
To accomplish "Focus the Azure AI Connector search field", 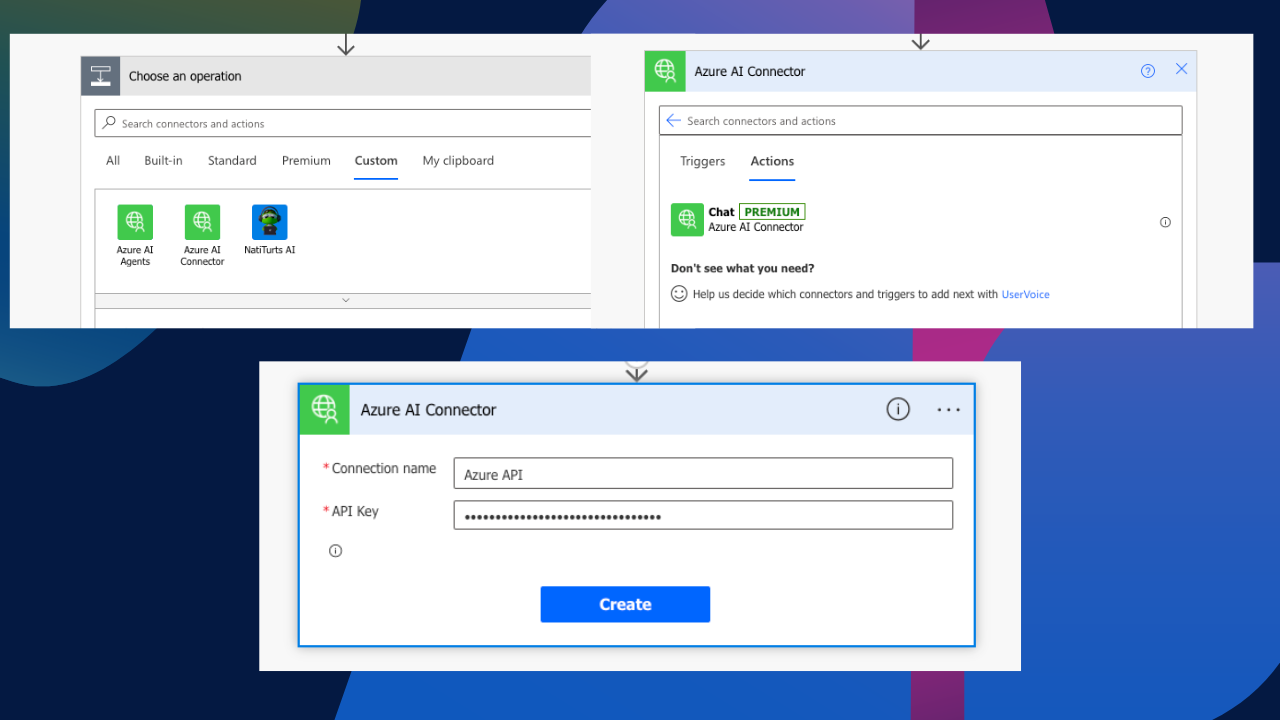I will coord(920,121).
